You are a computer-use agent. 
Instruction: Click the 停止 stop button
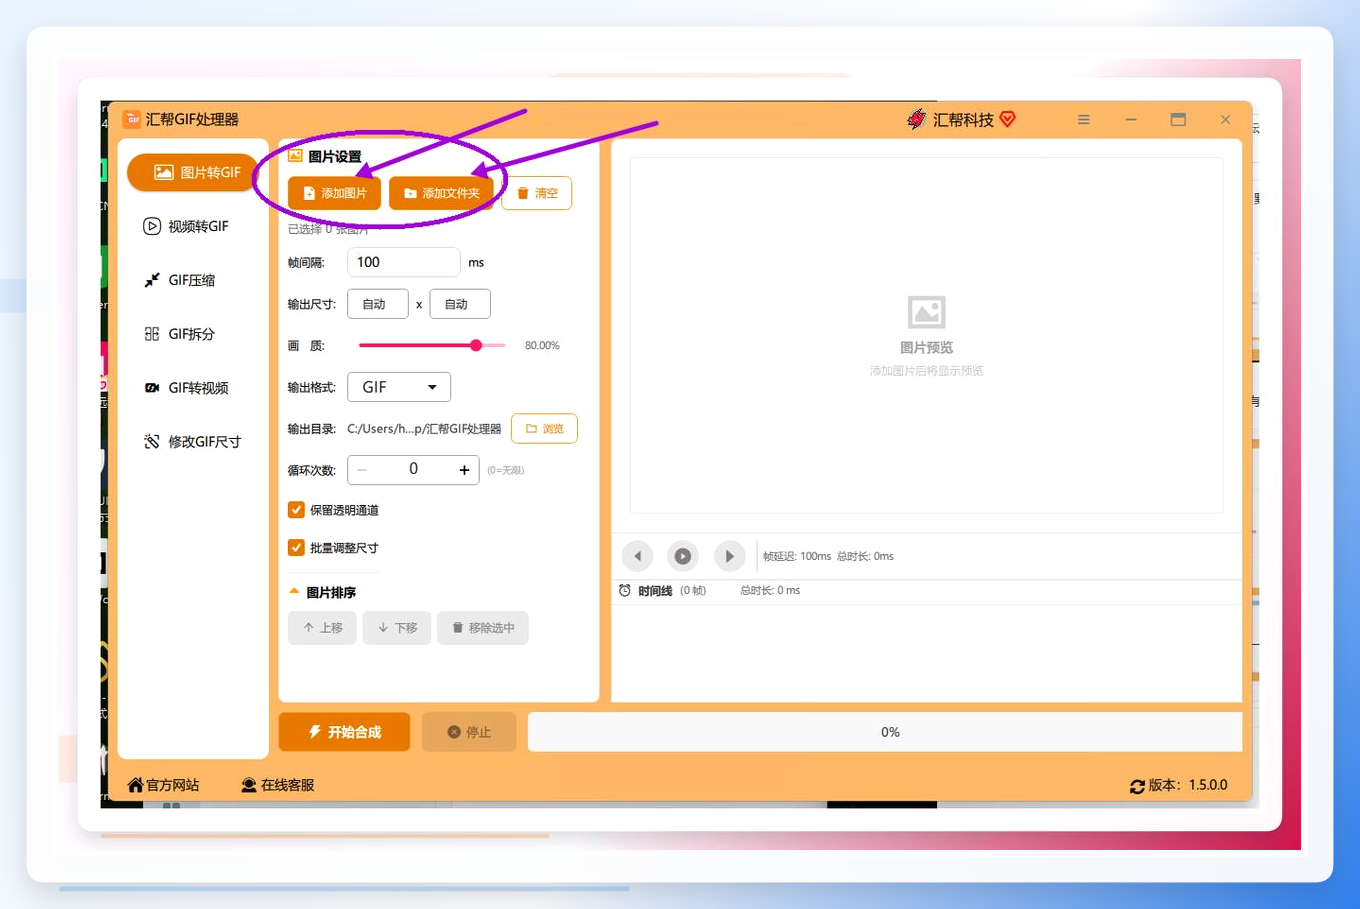pos(469,732)
